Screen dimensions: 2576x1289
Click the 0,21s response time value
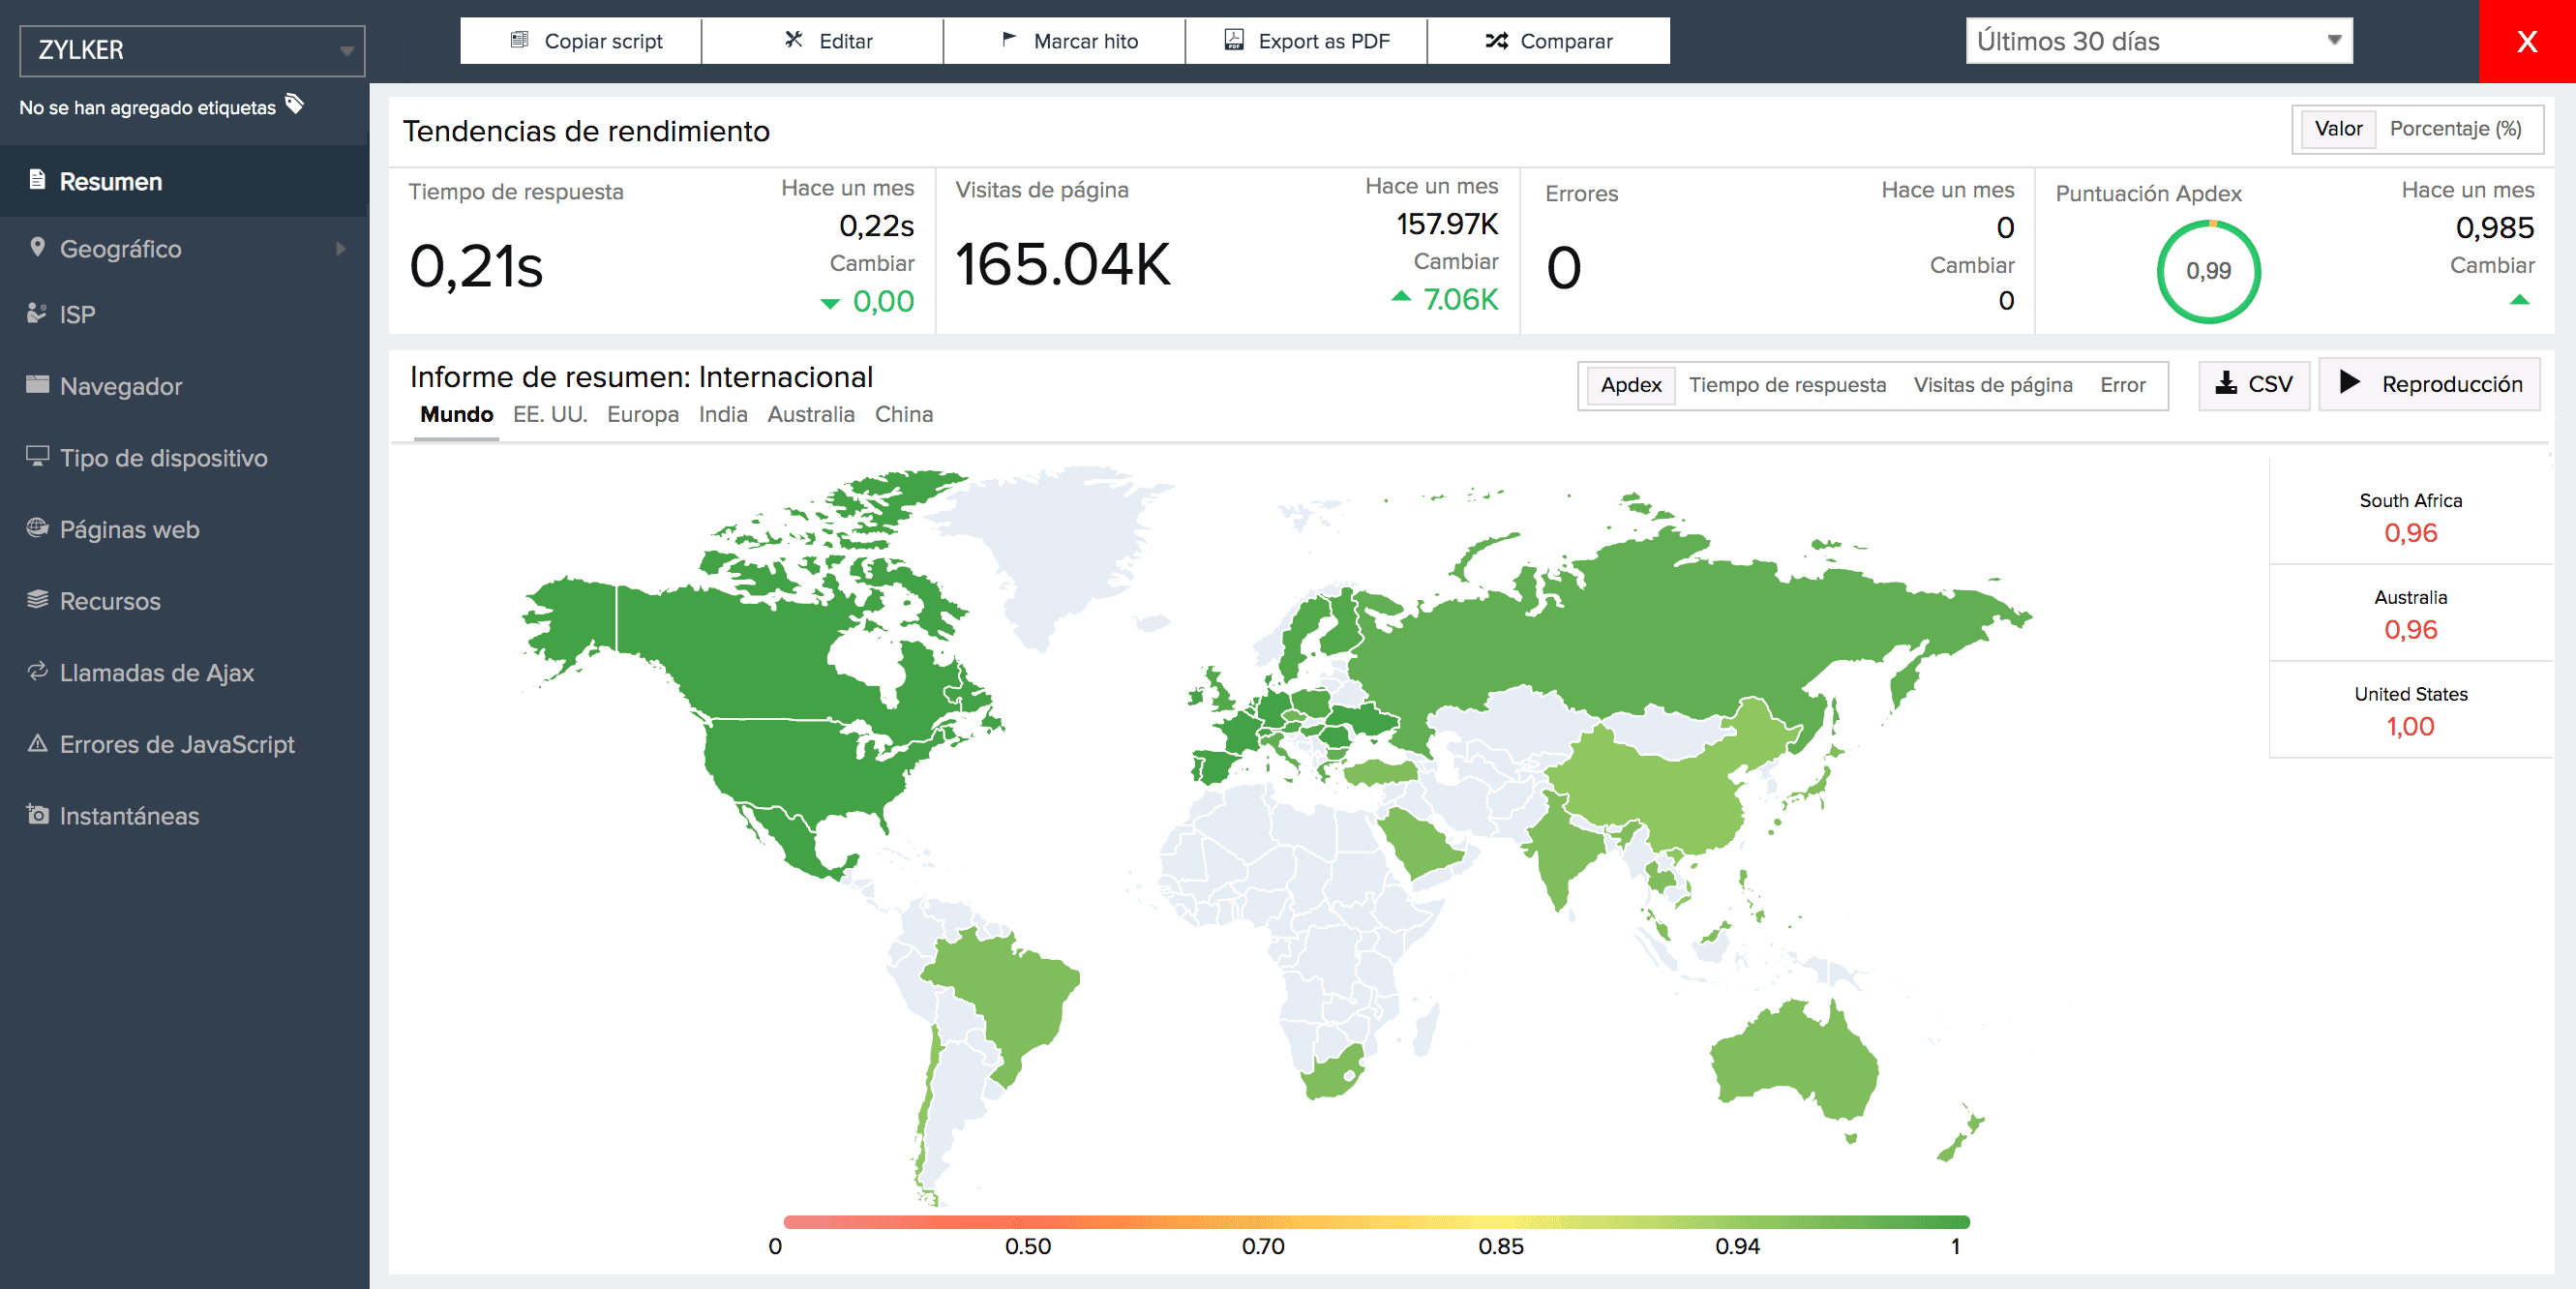pos(476,267)
